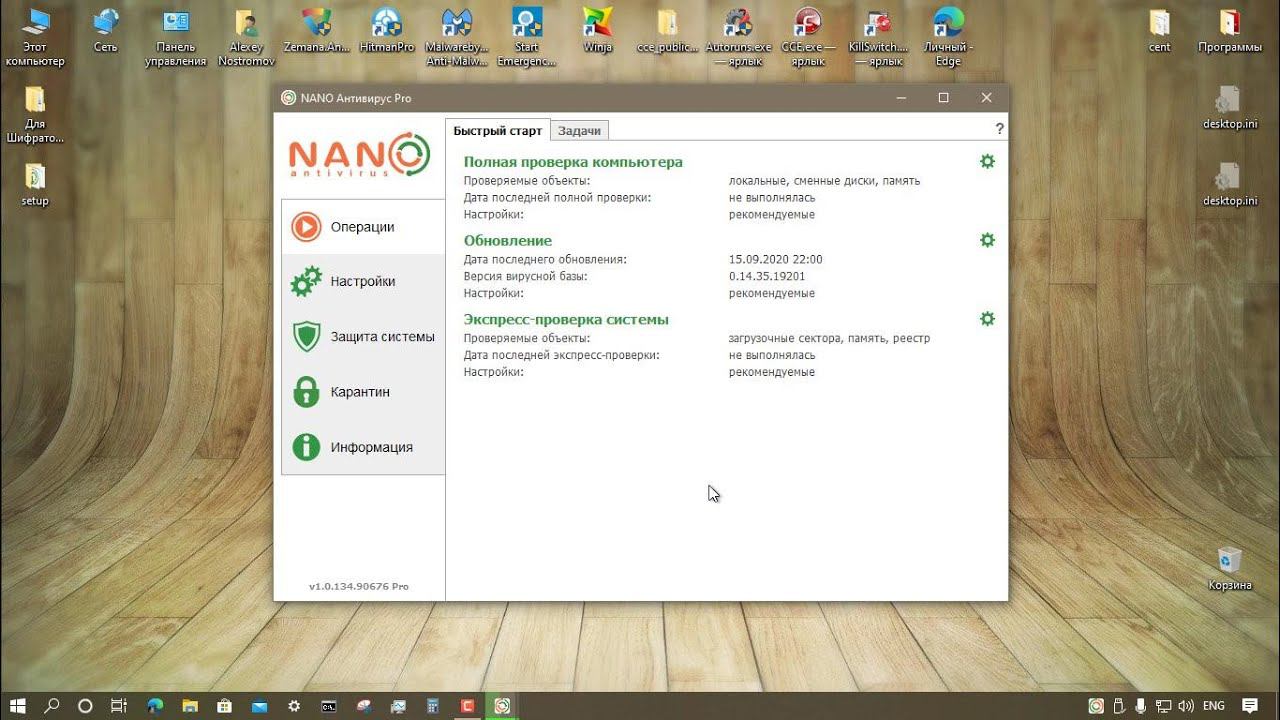Switch the ENG input language indicator

point(1214,706)
